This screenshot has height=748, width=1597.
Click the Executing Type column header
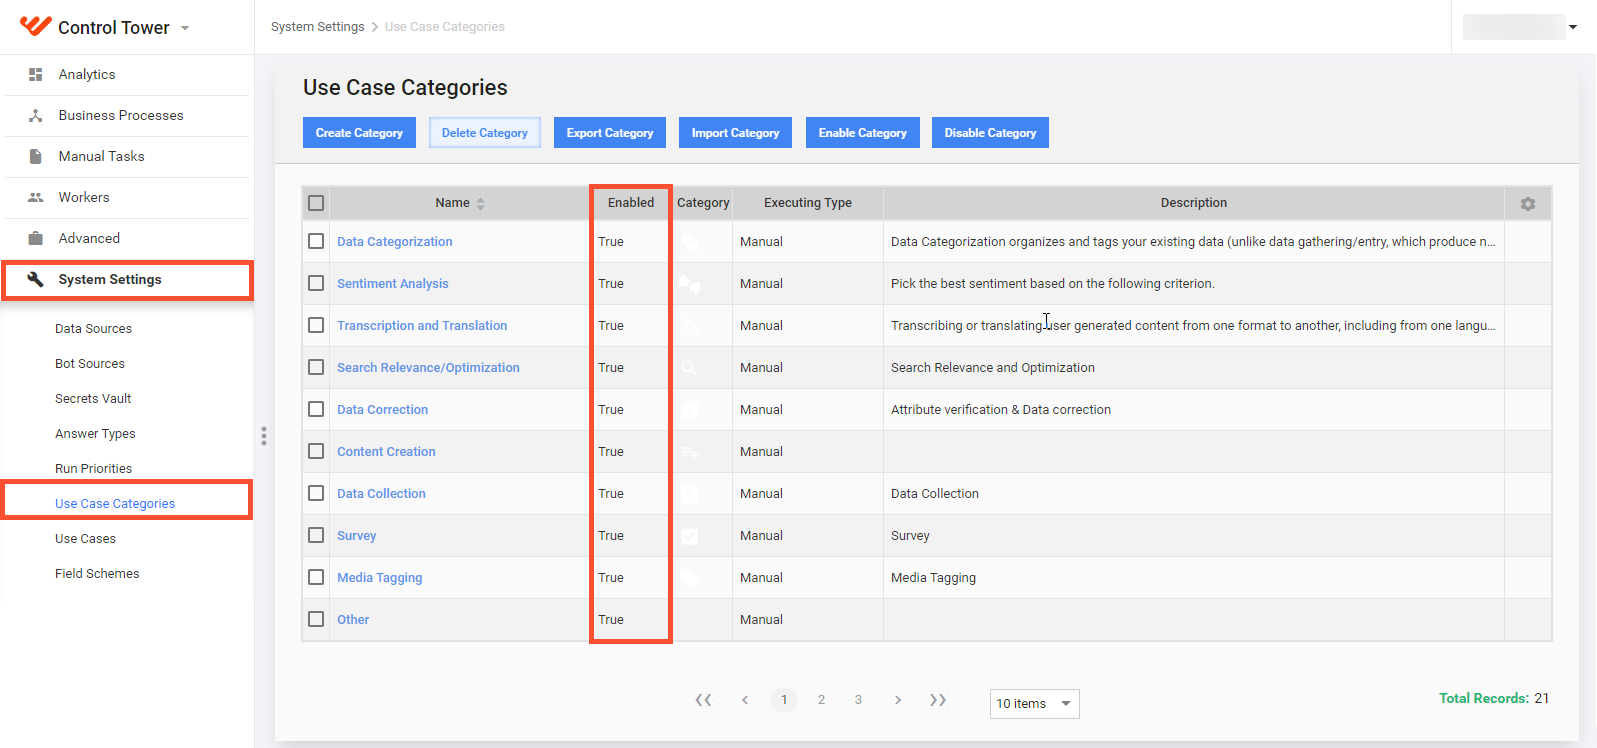click(808, 202)
